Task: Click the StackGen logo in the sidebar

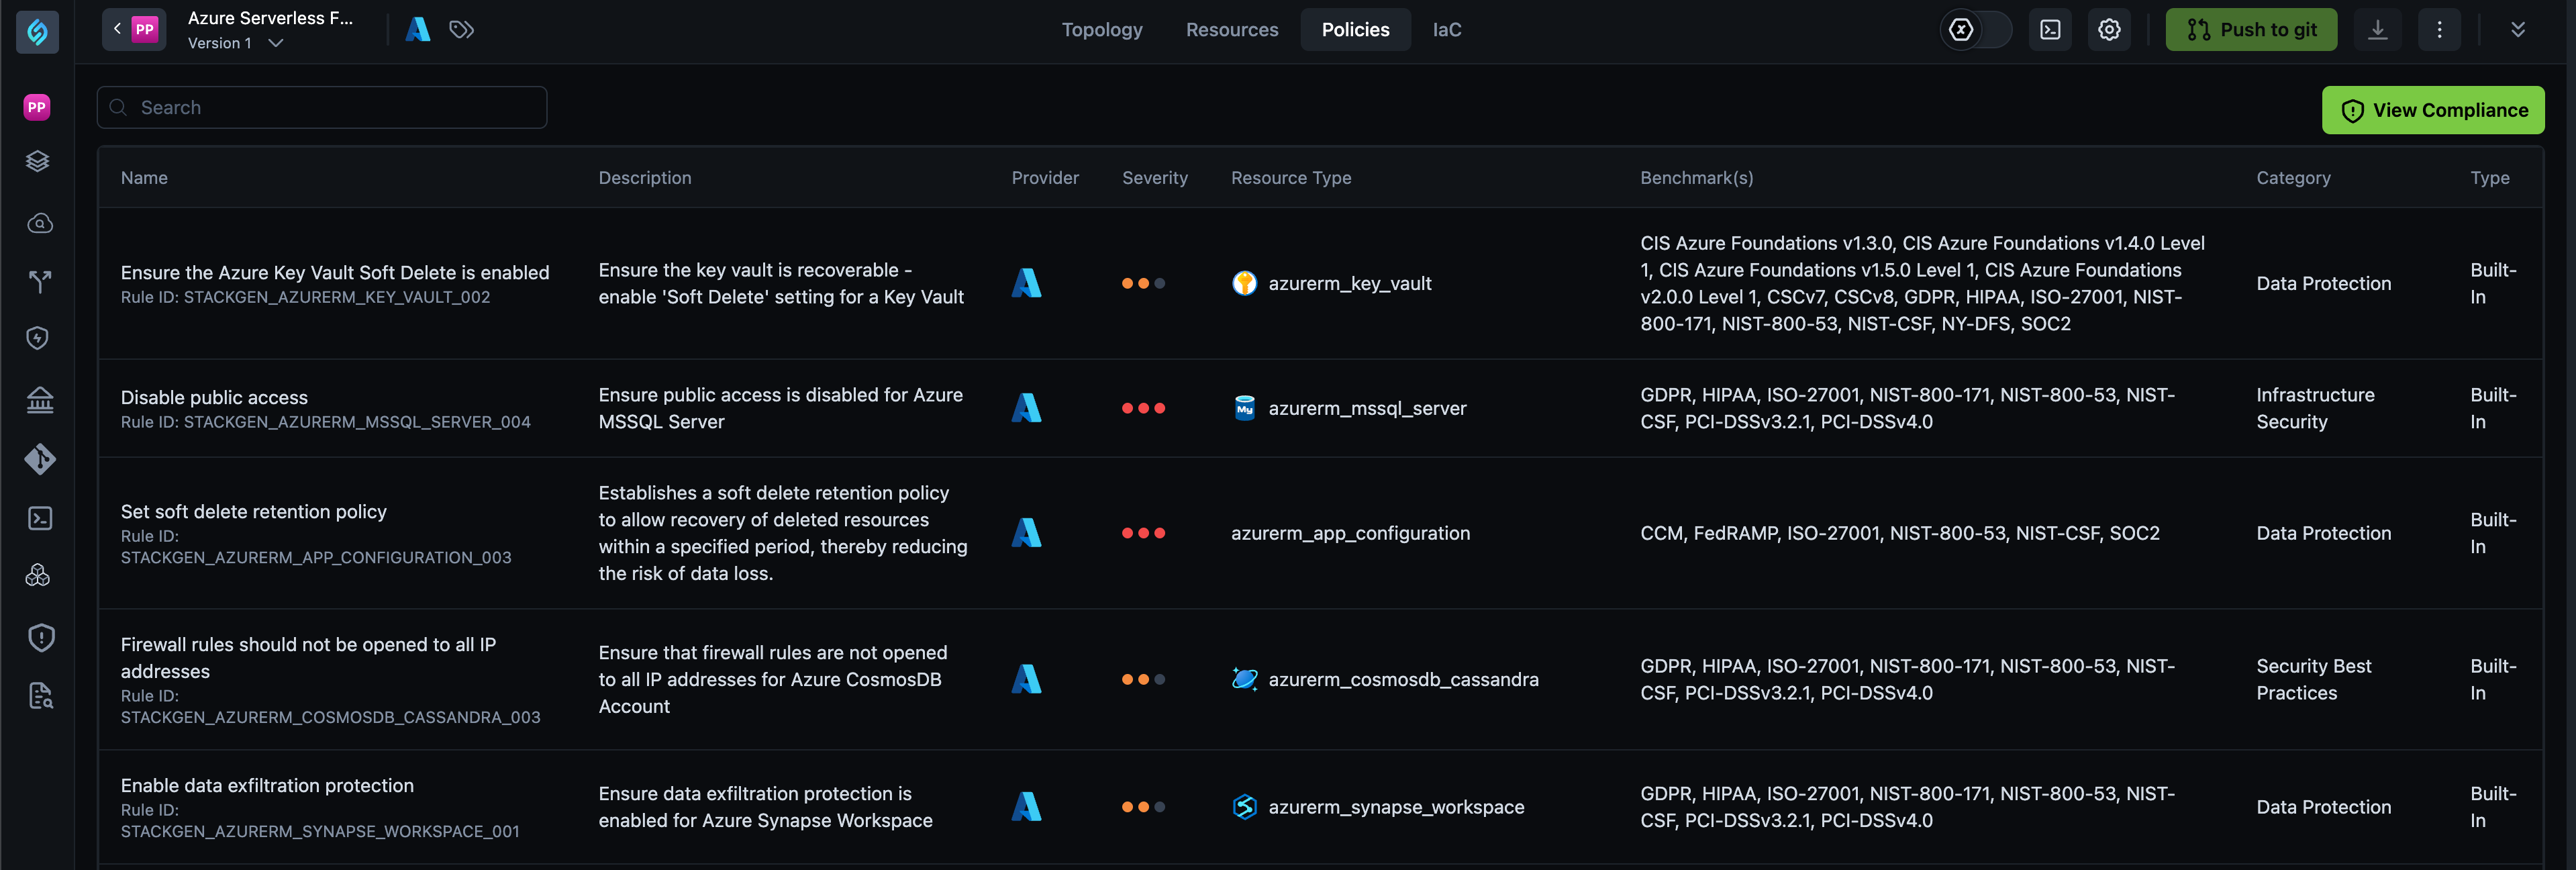Action: pyautogui.click(x=36, y=31)
